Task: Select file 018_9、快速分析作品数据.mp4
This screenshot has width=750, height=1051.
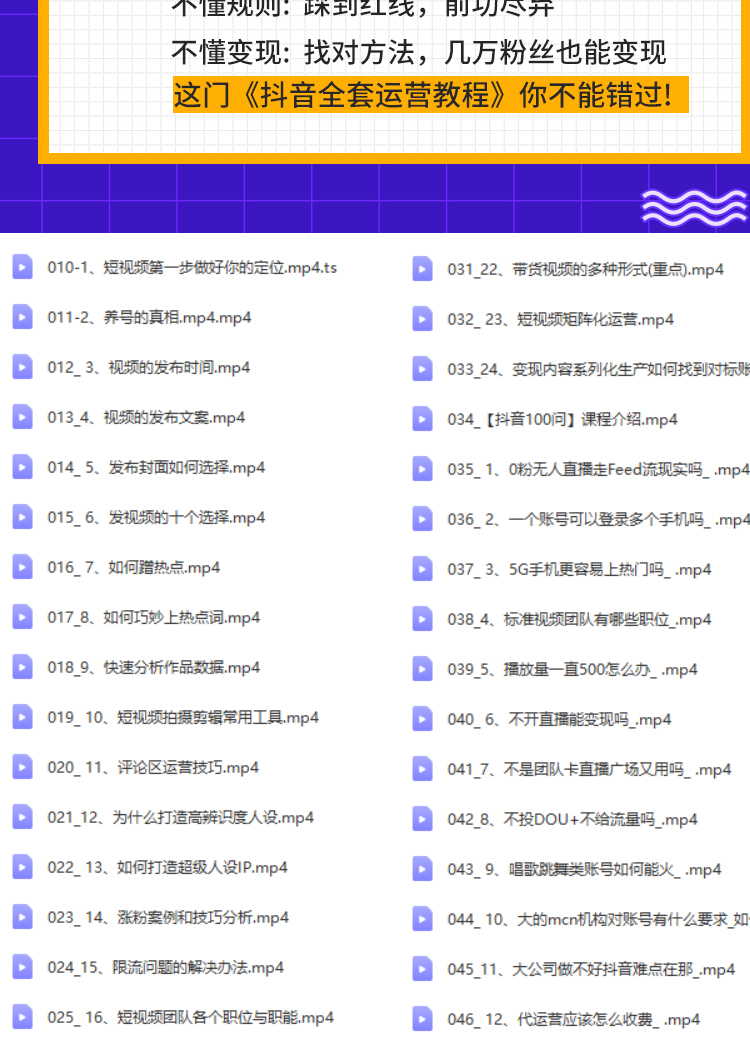Action: 153,668
